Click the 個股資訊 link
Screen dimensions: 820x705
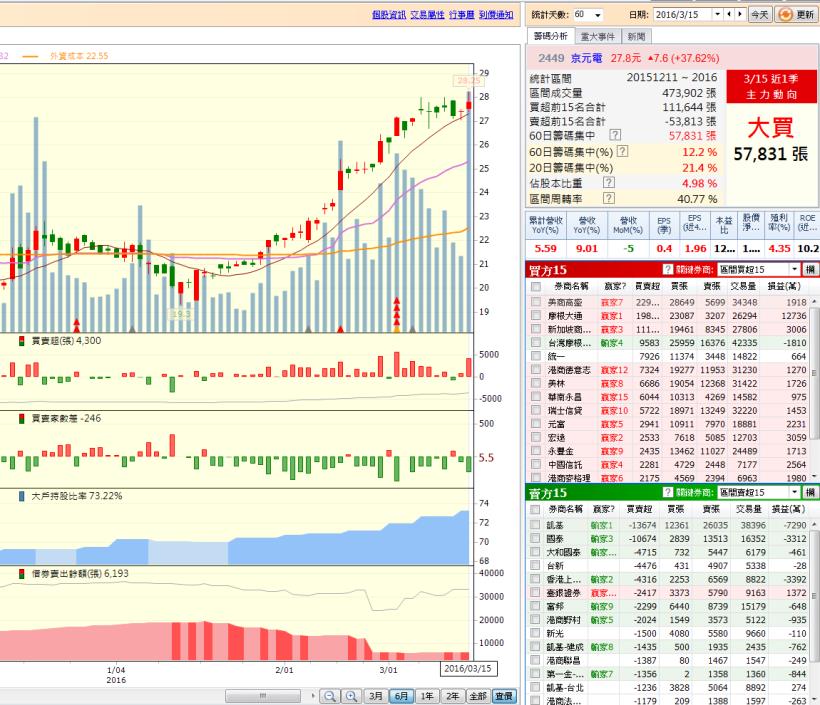tap(388, 15)
